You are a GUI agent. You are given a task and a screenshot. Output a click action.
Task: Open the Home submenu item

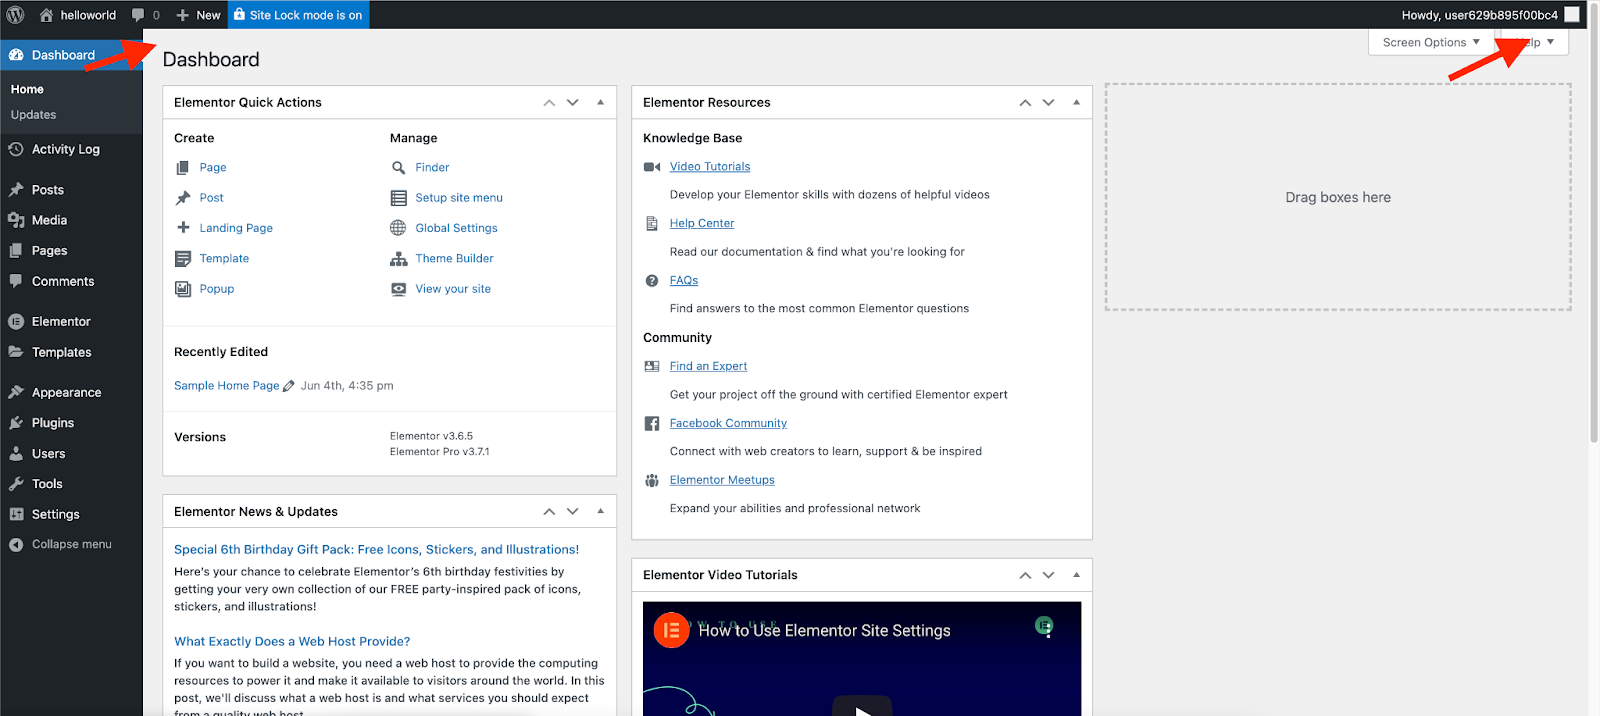pos(27,89)
